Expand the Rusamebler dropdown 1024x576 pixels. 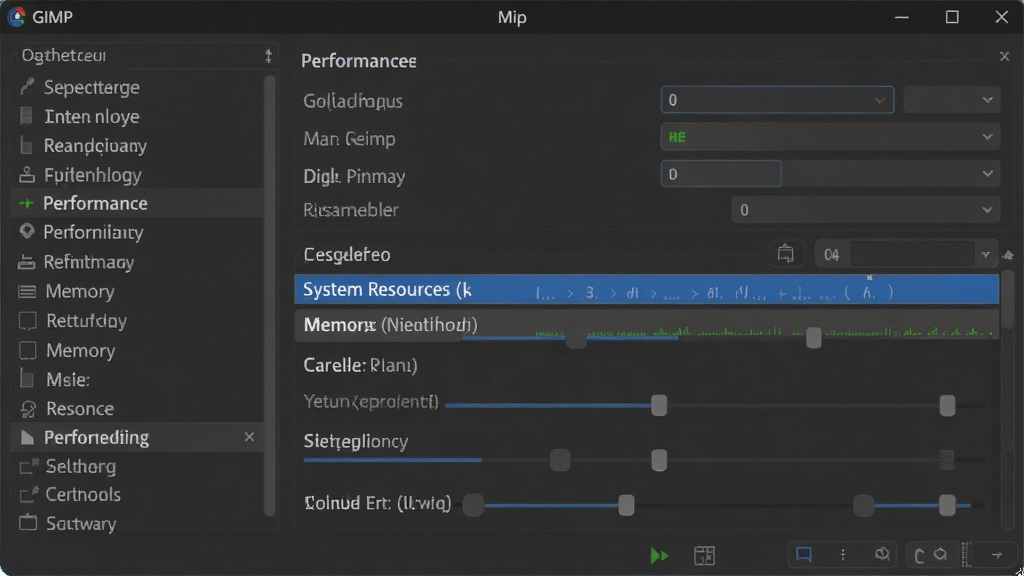(865, 210)
